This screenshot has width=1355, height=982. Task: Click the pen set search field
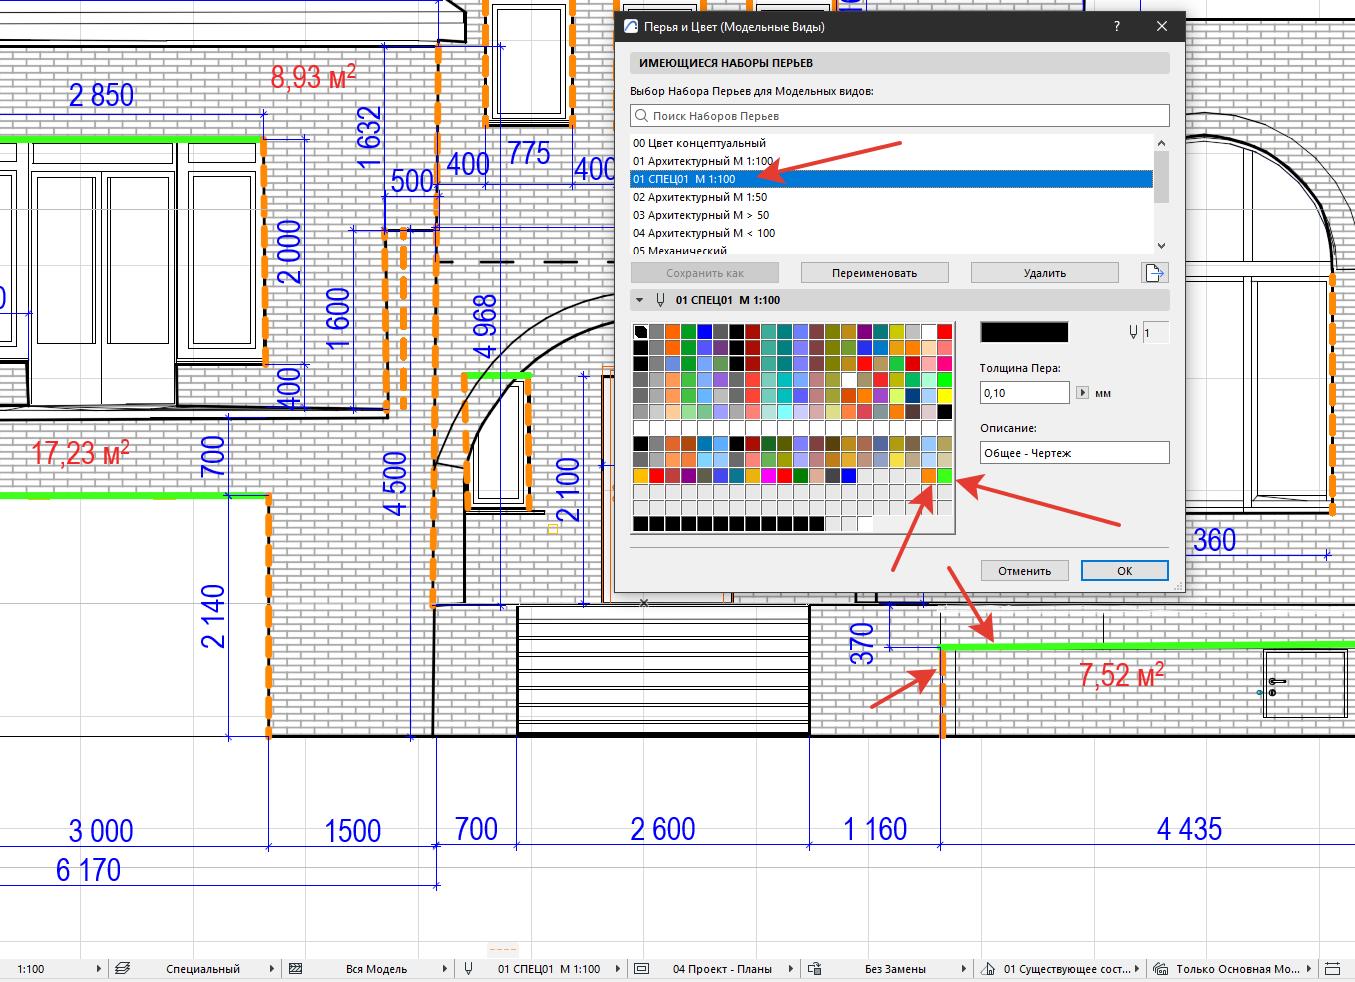[x=900, y=116]
